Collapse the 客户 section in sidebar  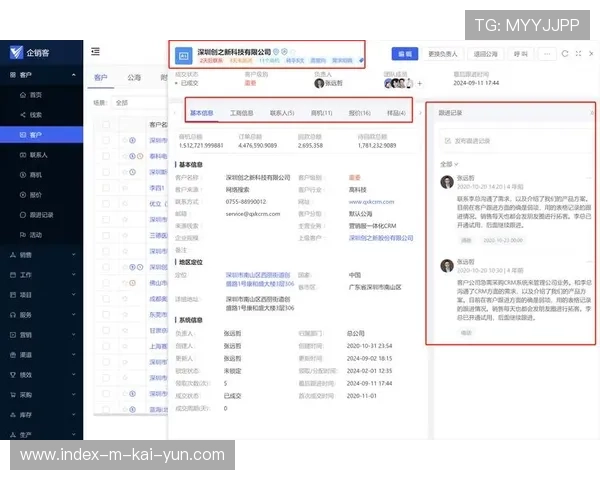coord(73,75)
